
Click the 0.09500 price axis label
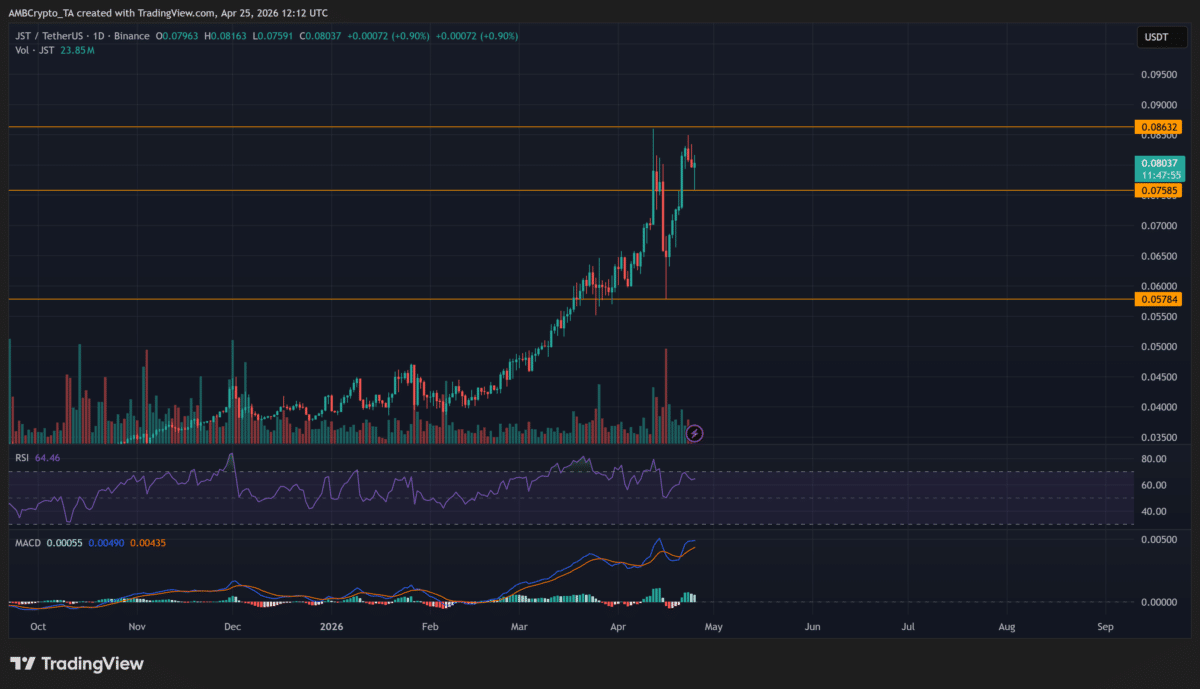(1157, 74)
